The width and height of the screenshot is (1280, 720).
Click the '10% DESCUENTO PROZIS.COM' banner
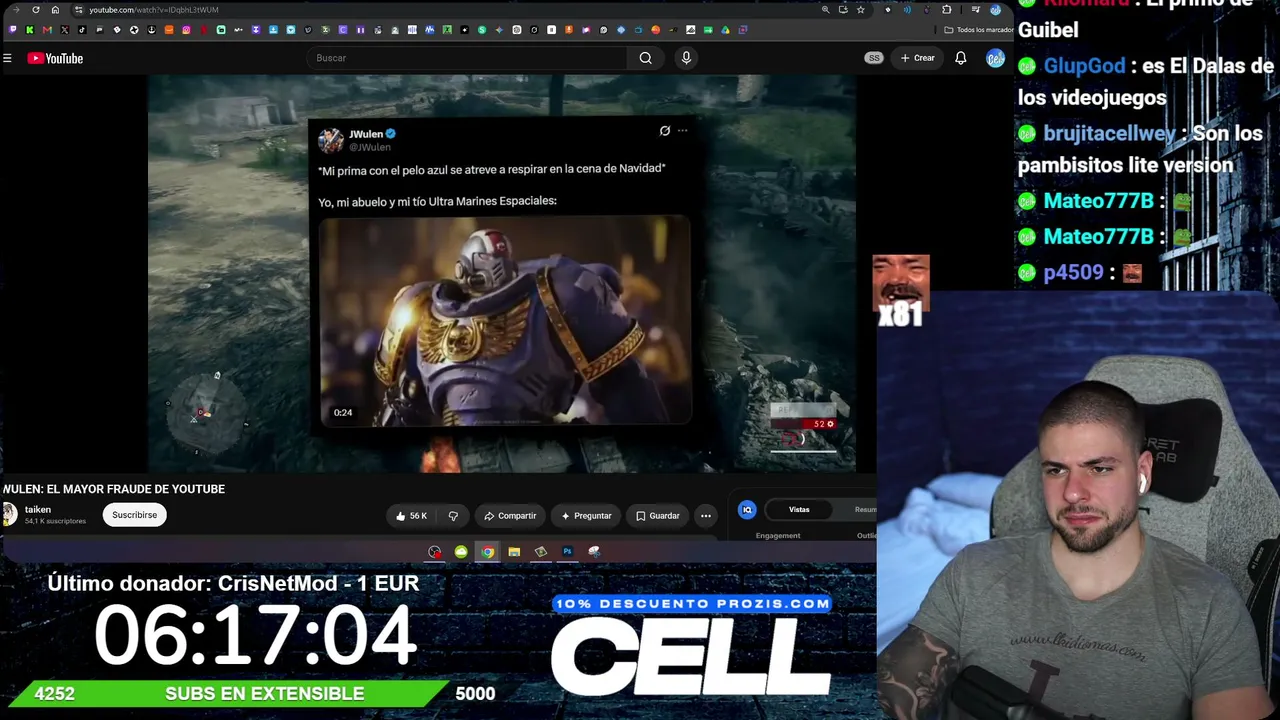692,604
